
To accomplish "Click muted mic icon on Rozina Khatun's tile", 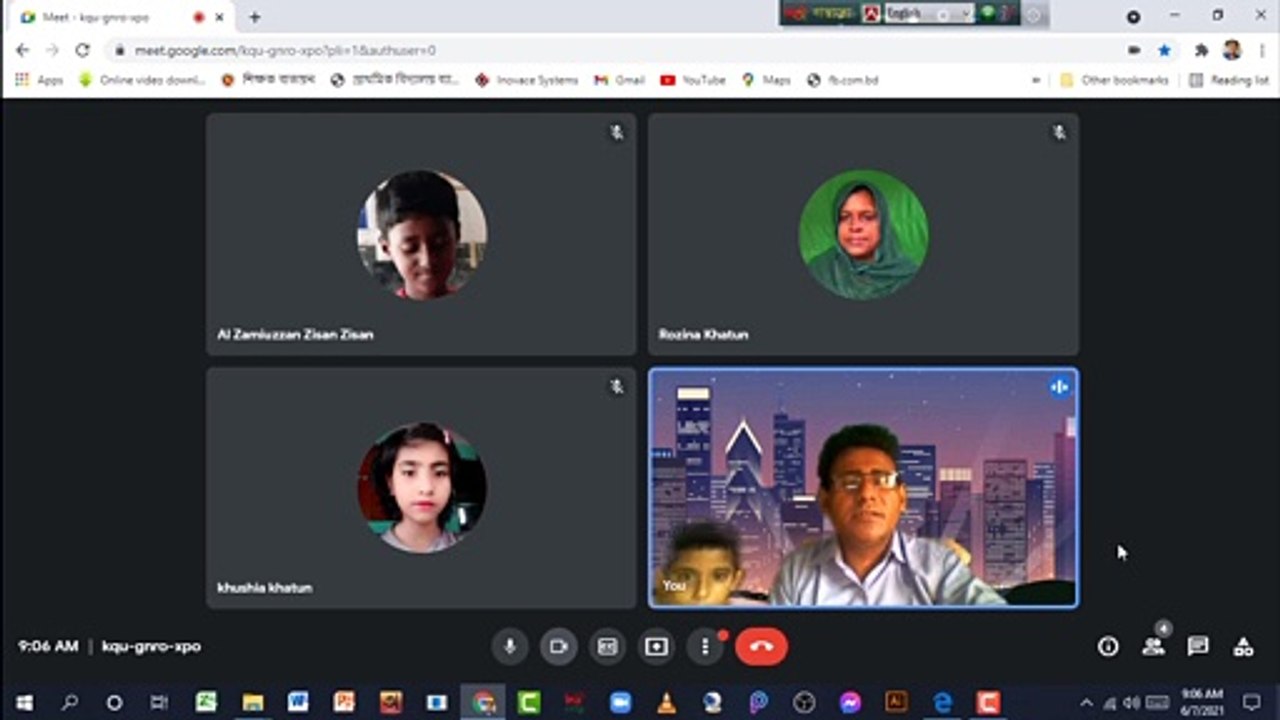I will [x=1059, y=132].
